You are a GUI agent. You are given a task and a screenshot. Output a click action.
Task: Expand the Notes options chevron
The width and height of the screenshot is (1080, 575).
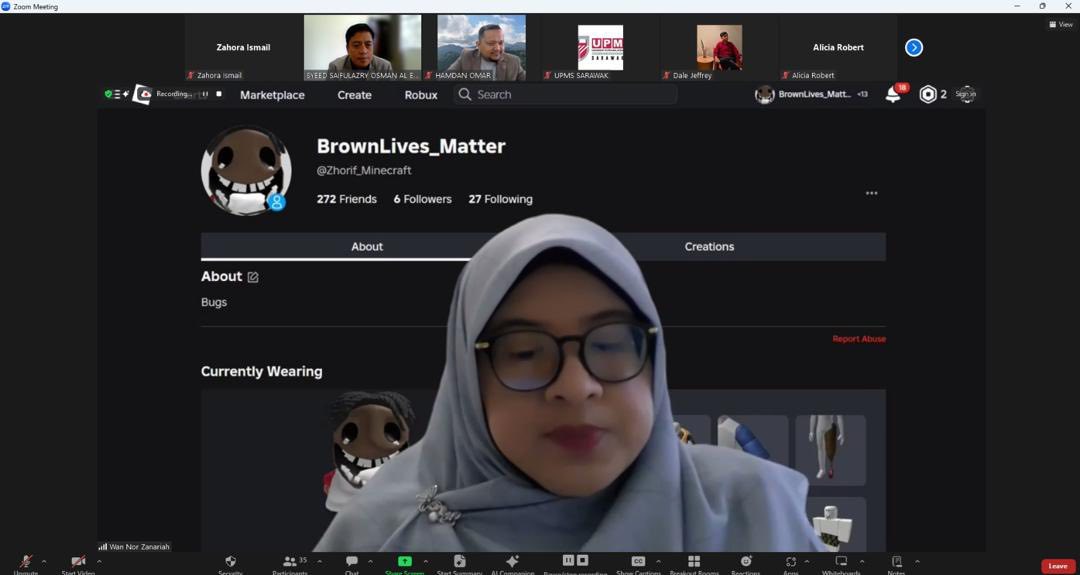(x=917, y=561)
